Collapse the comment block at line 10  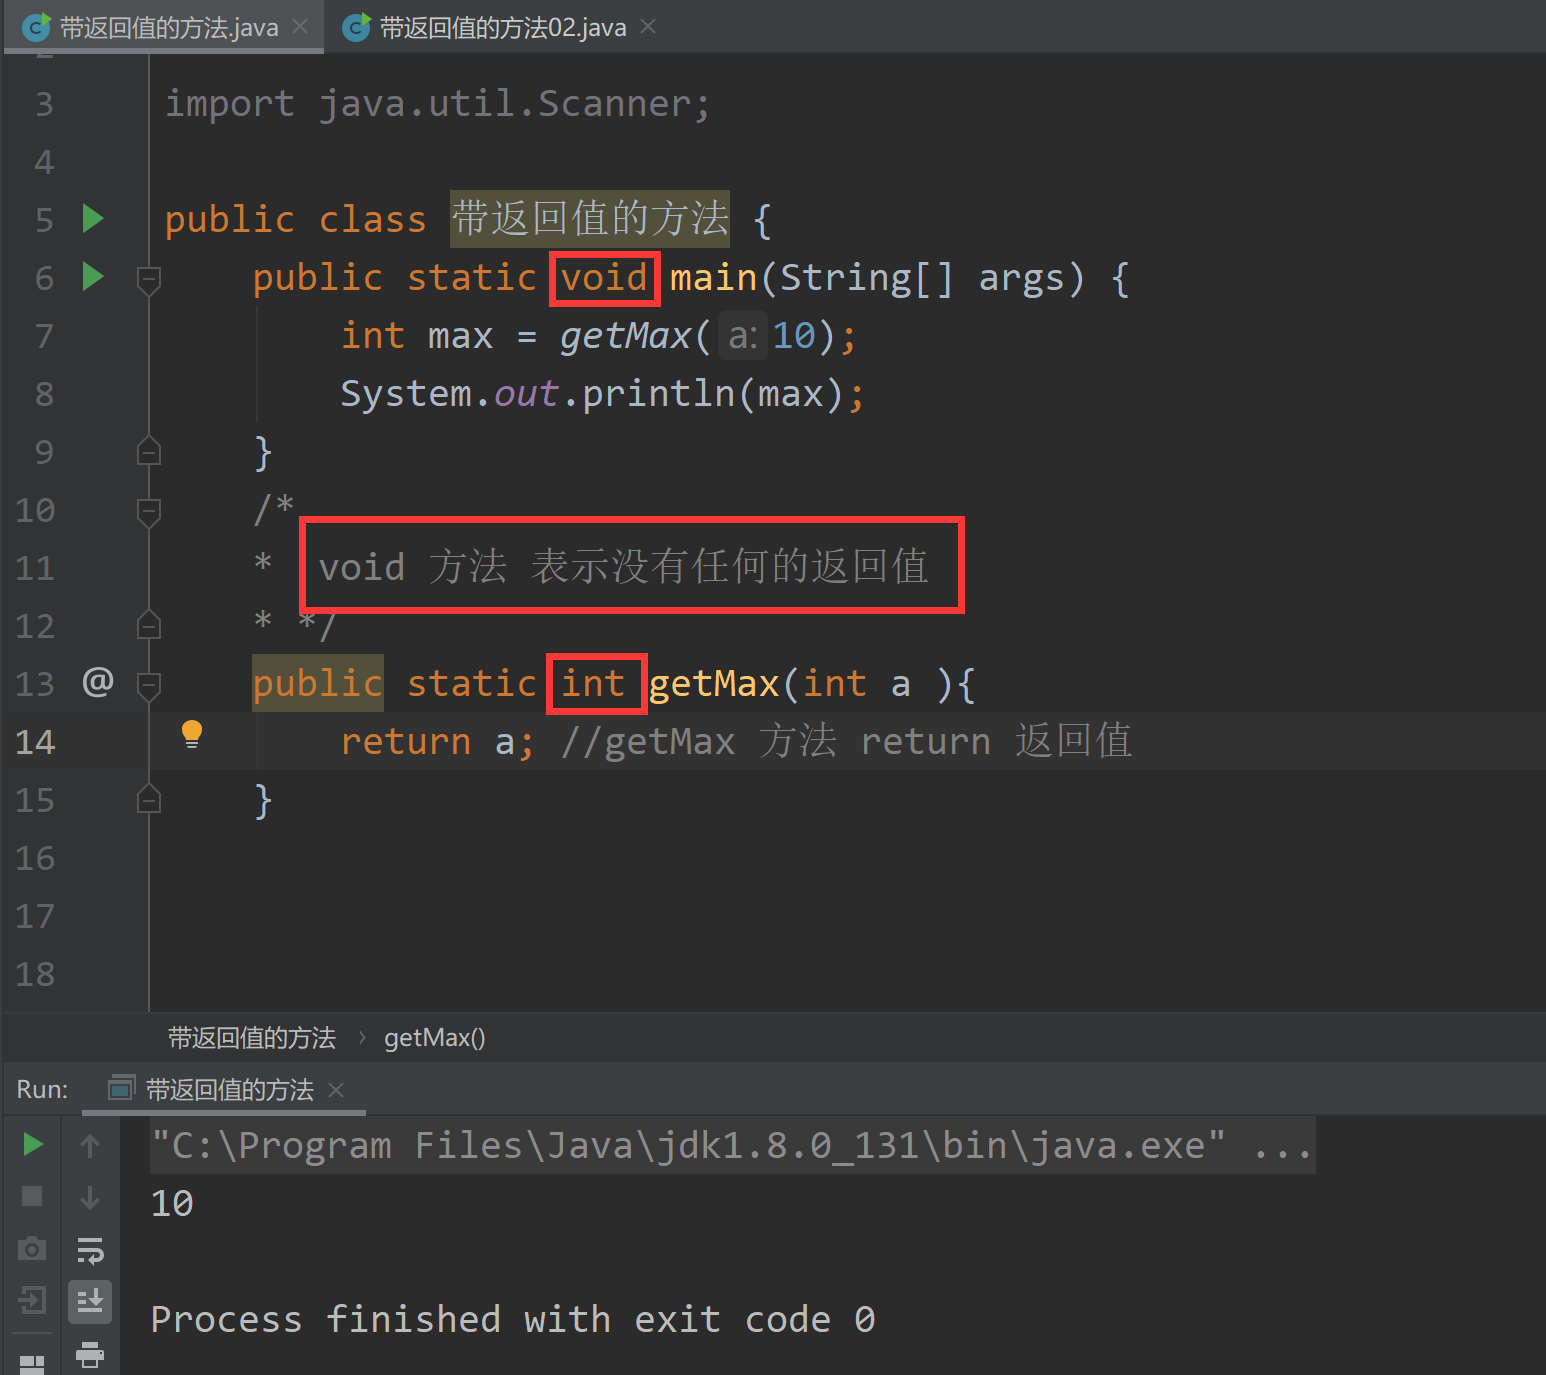(x=148, y=512)
